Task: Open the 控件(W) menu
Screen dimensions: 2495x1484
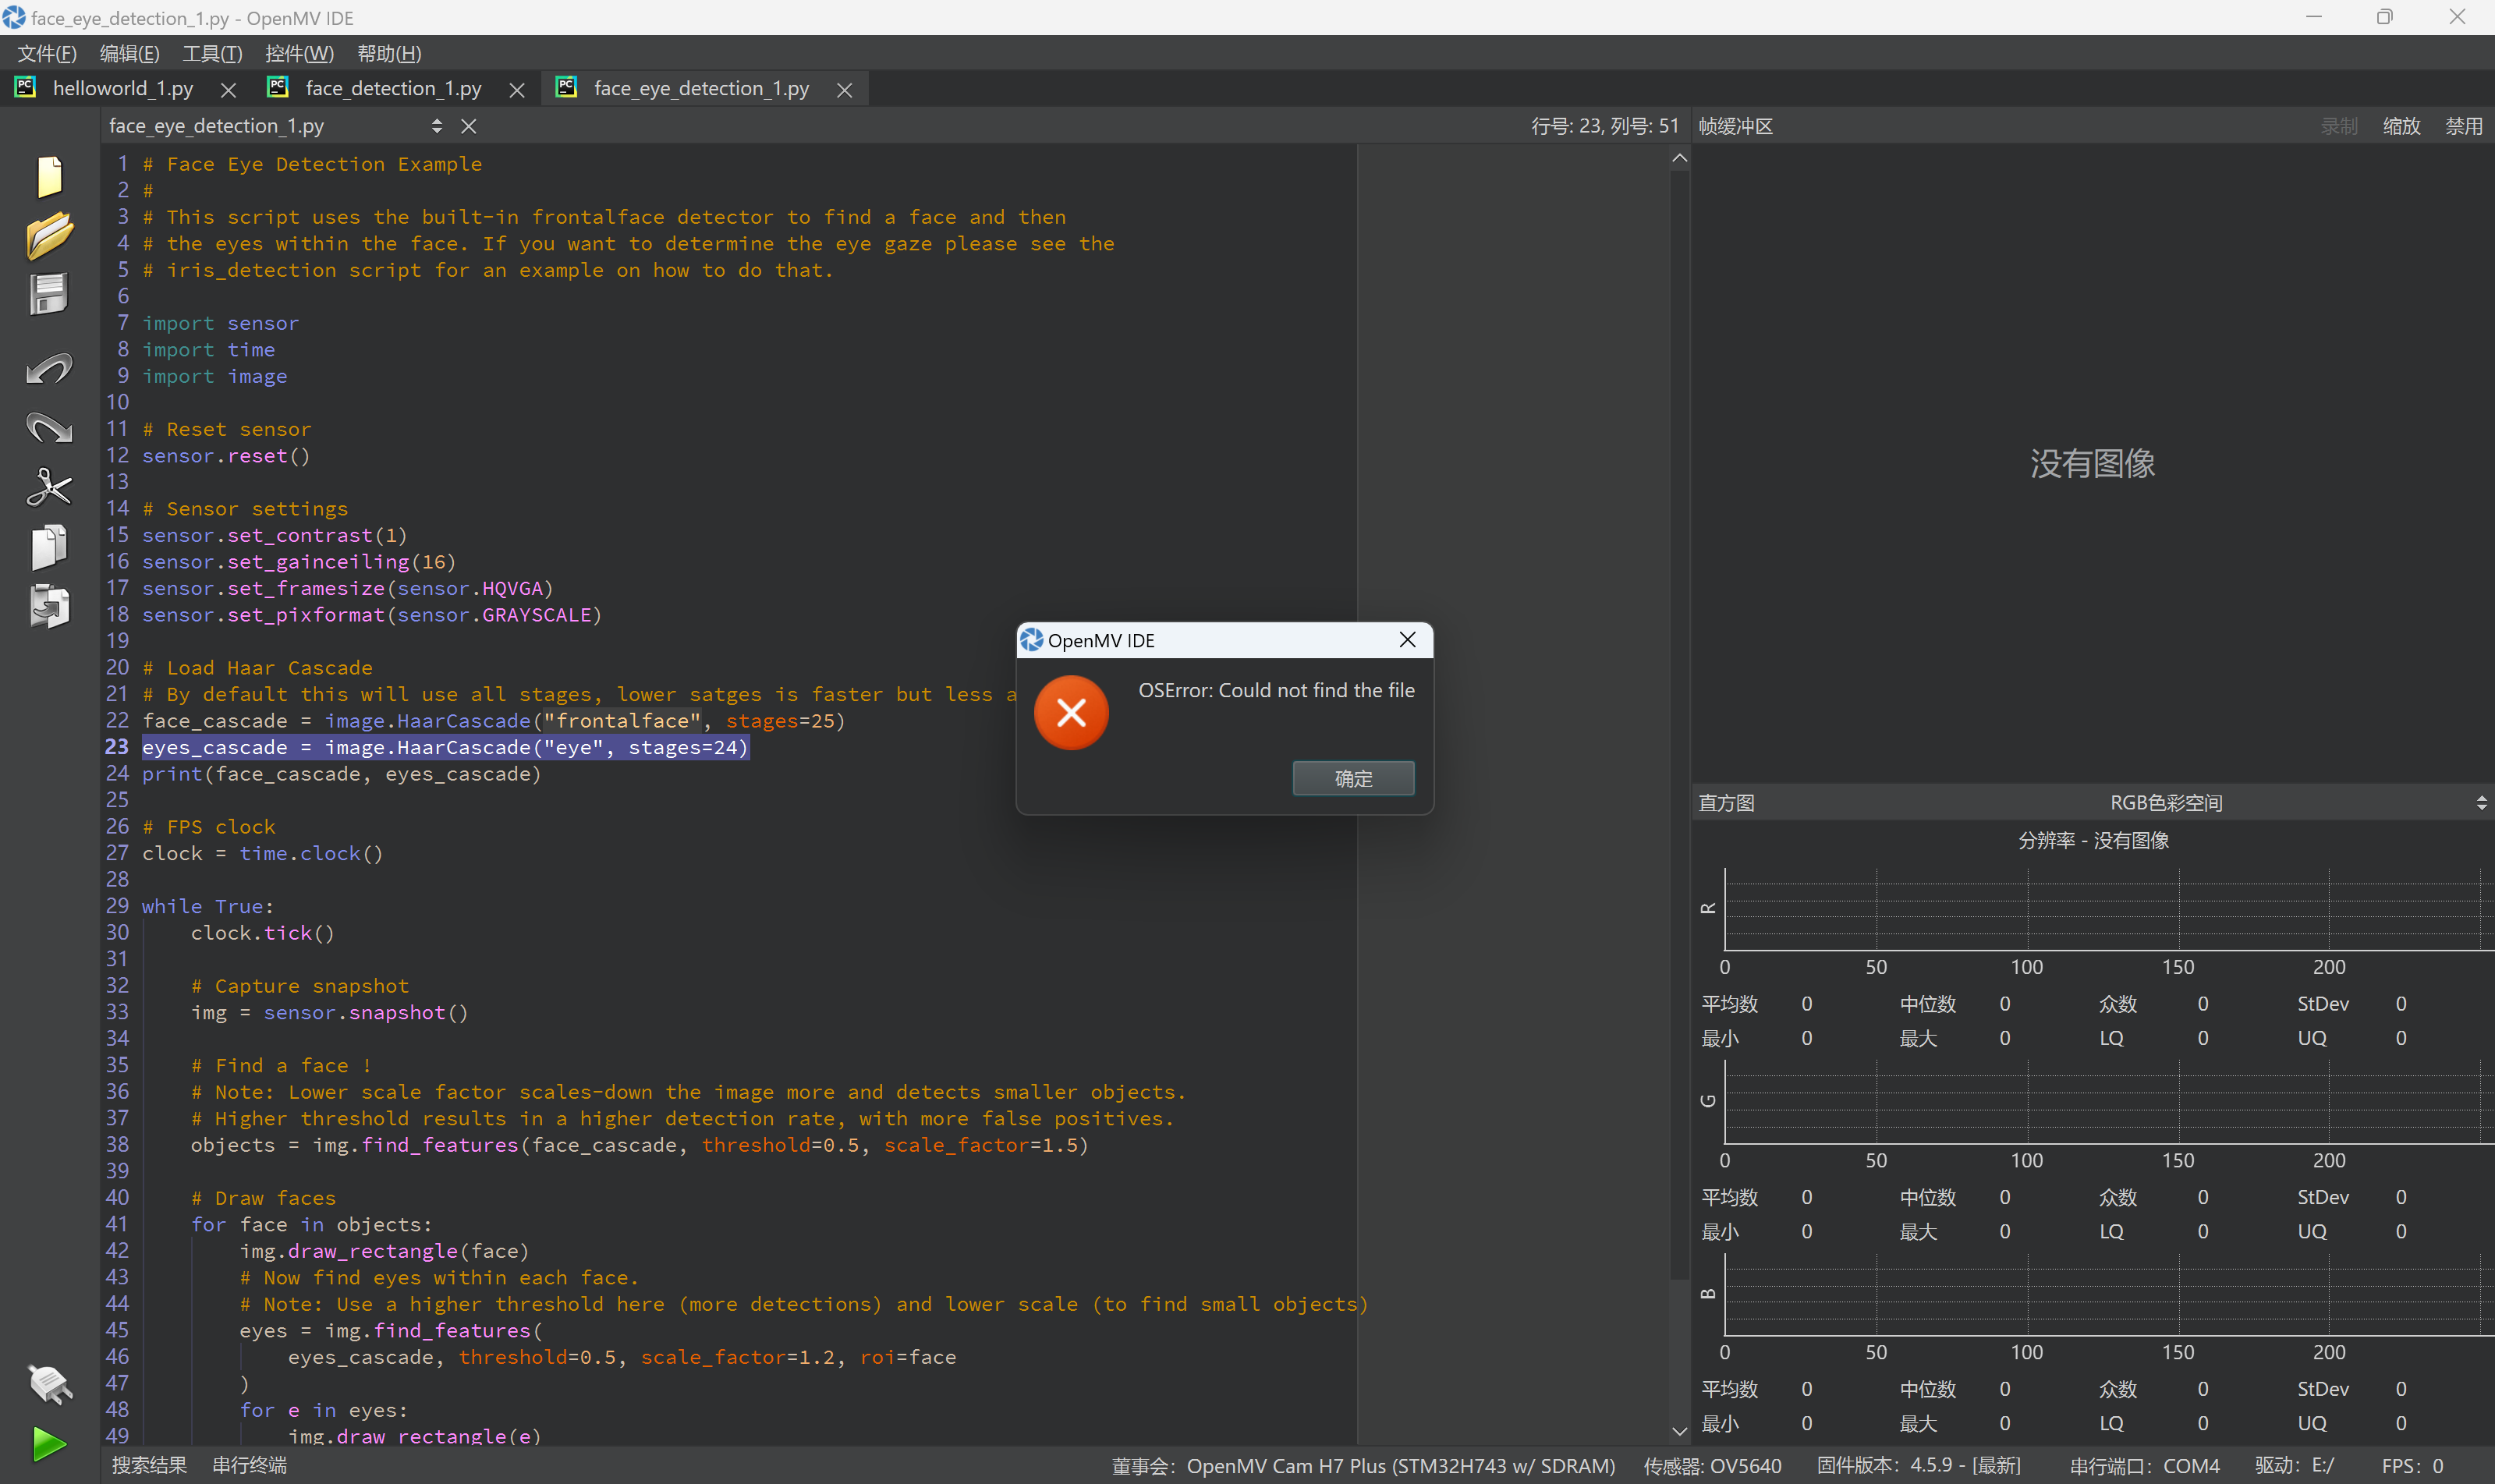Action: click(x=299, y=53)
